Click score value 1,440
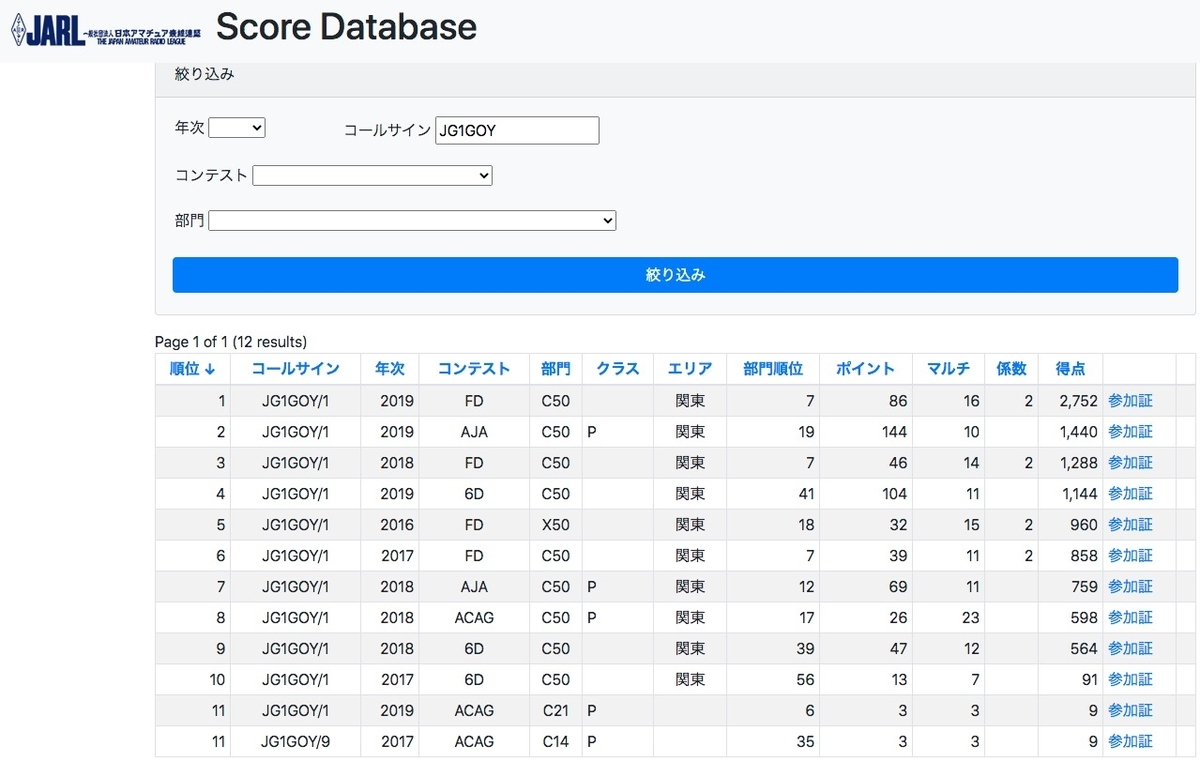1200x762 pixels. 1078,432
